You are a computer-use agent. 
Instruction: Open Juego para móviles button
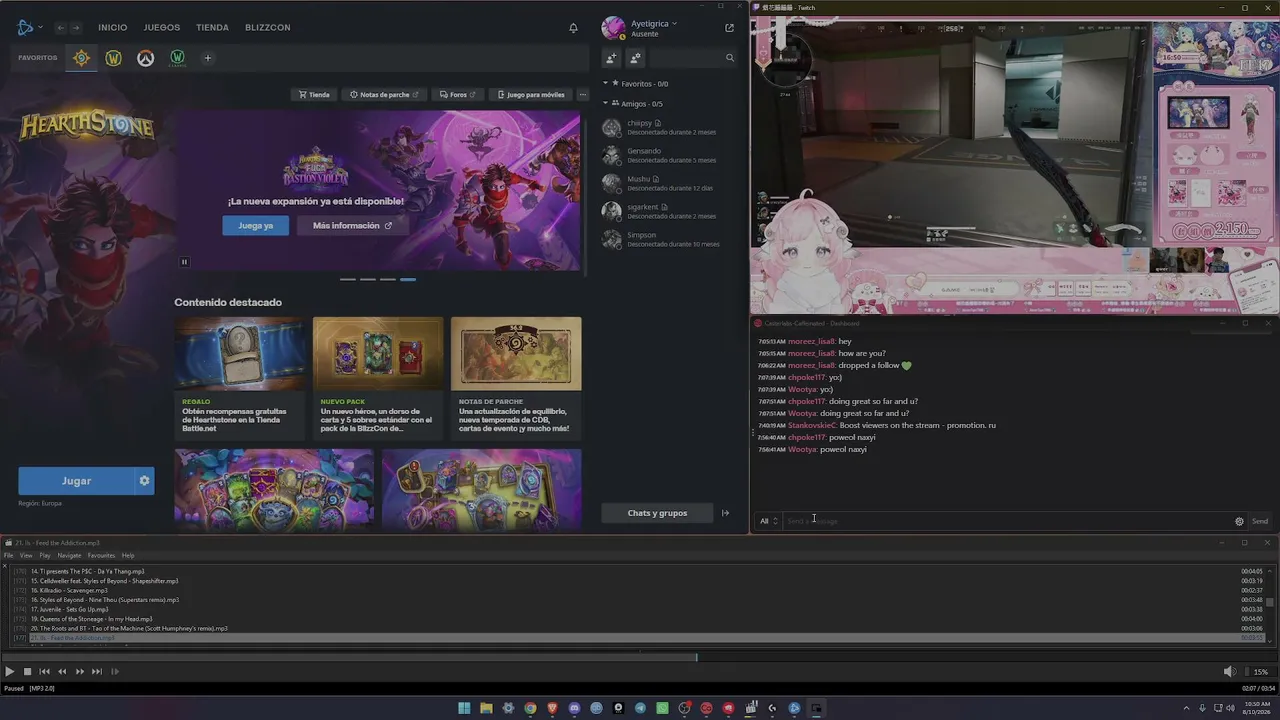pyautogui.click(x=530, y=95)
